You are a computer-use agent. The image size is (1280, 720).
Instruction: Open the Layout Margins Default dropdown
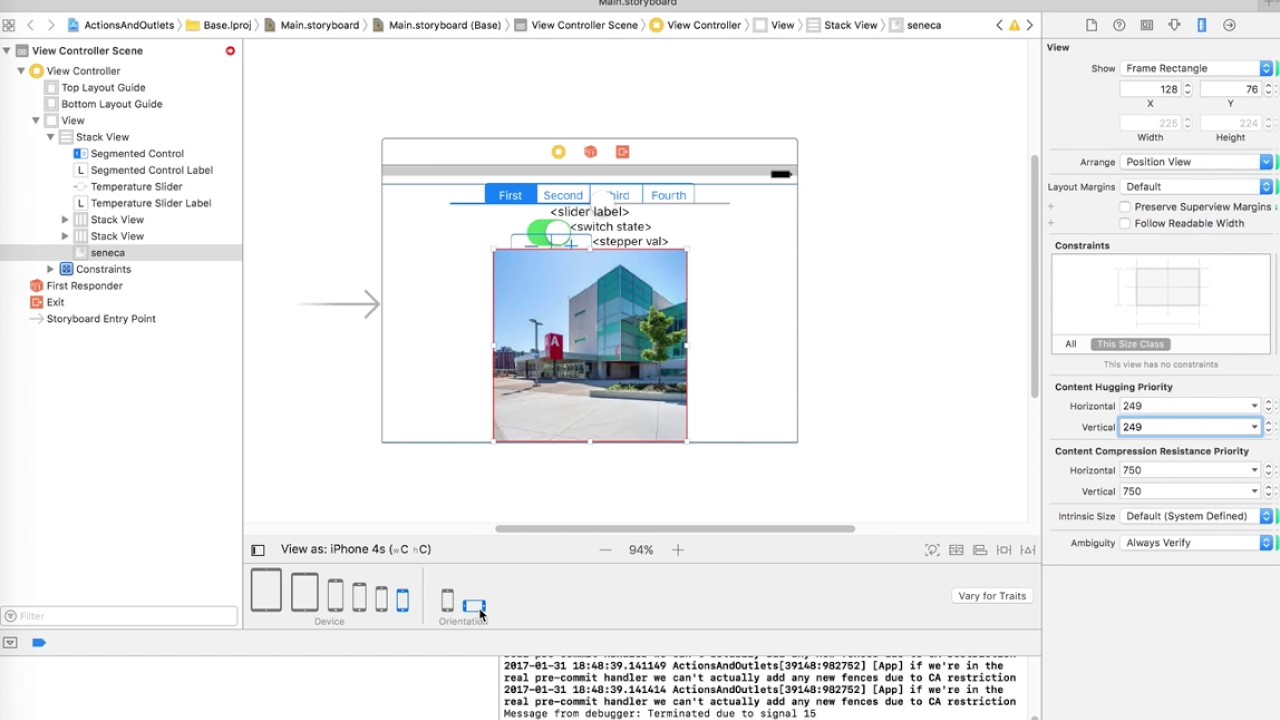(1196, 187)
